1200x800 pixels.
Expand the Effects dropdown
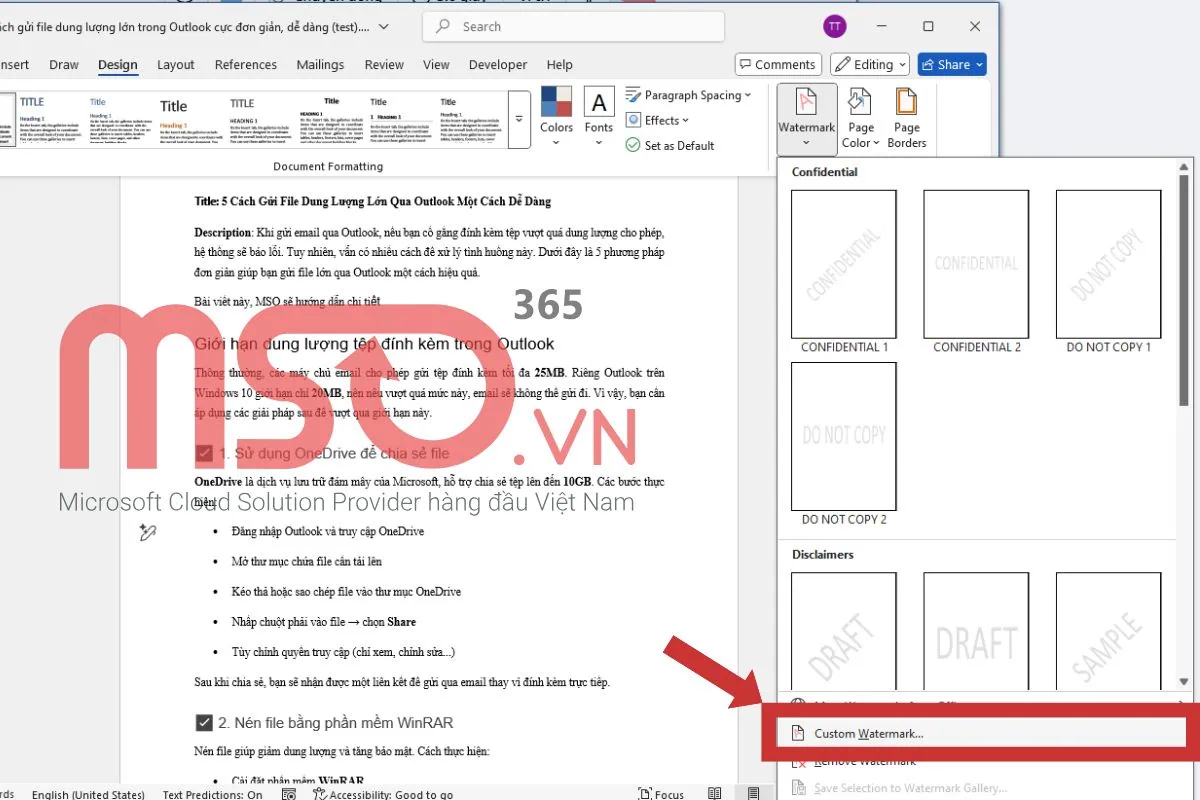click(x=658, y=120)
